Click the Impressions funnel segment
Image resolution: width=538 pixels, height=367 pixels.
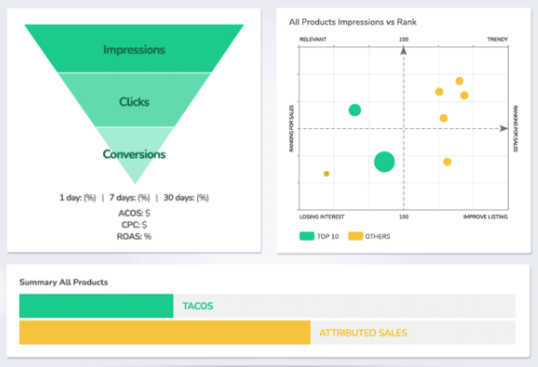point(134,48)
